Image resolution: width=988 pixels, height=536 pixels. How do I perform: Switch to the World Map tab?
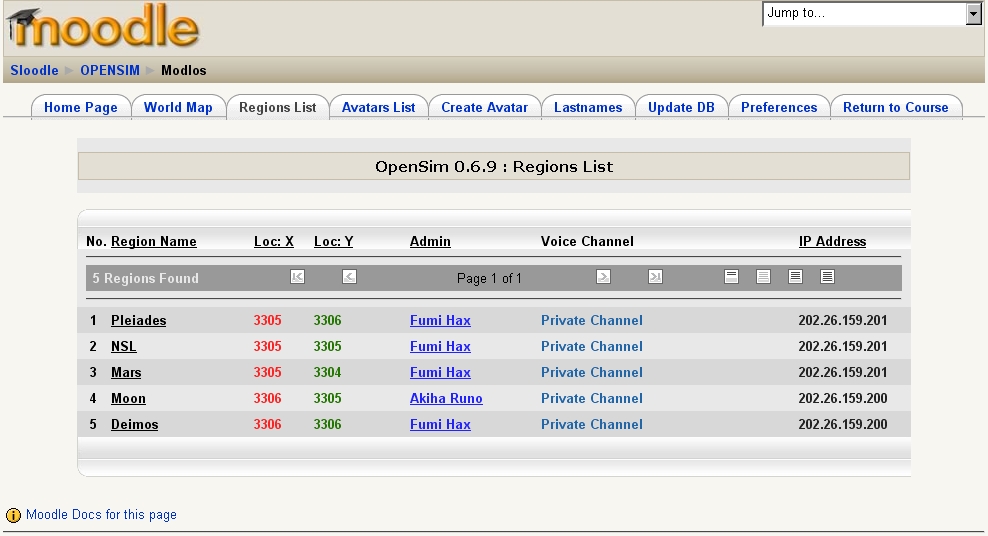click(x=178, y=107)
